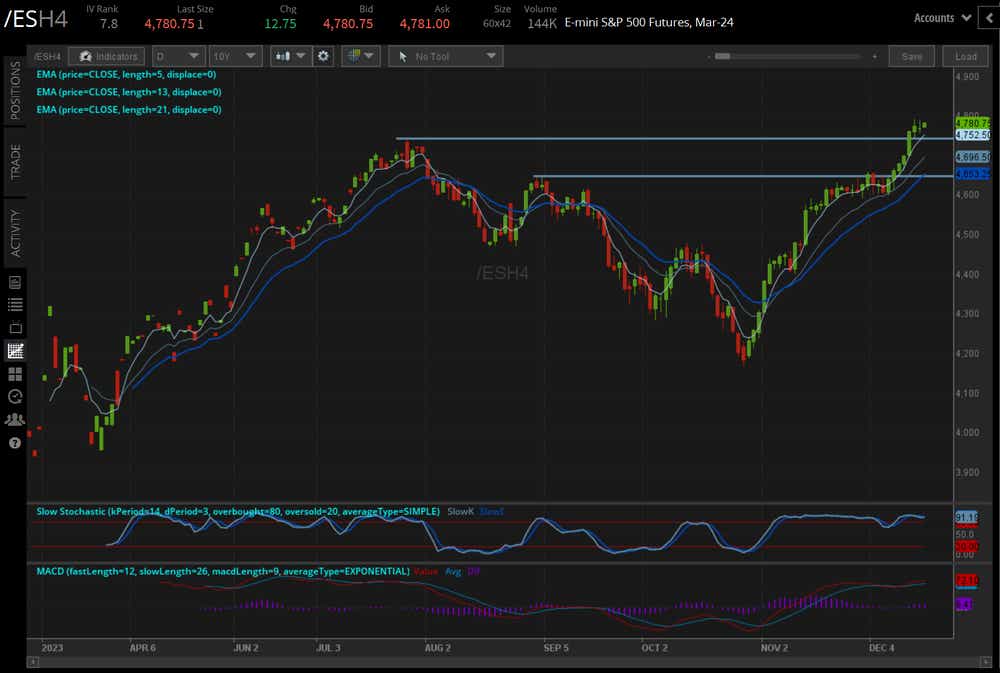Viewport: 1000px width, 673px height.
Task: Collapse the right side panel arrow
Action: (988, 18)
